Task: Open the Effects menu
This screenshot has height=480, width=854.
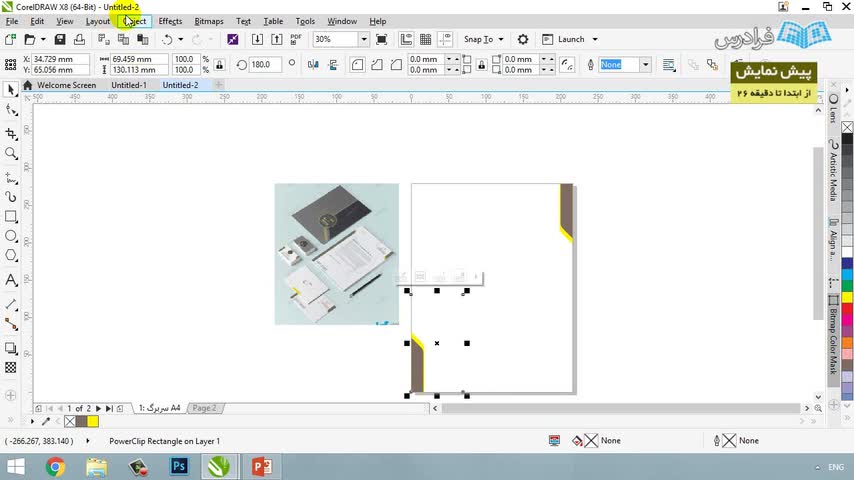Action: coord(170,21)
